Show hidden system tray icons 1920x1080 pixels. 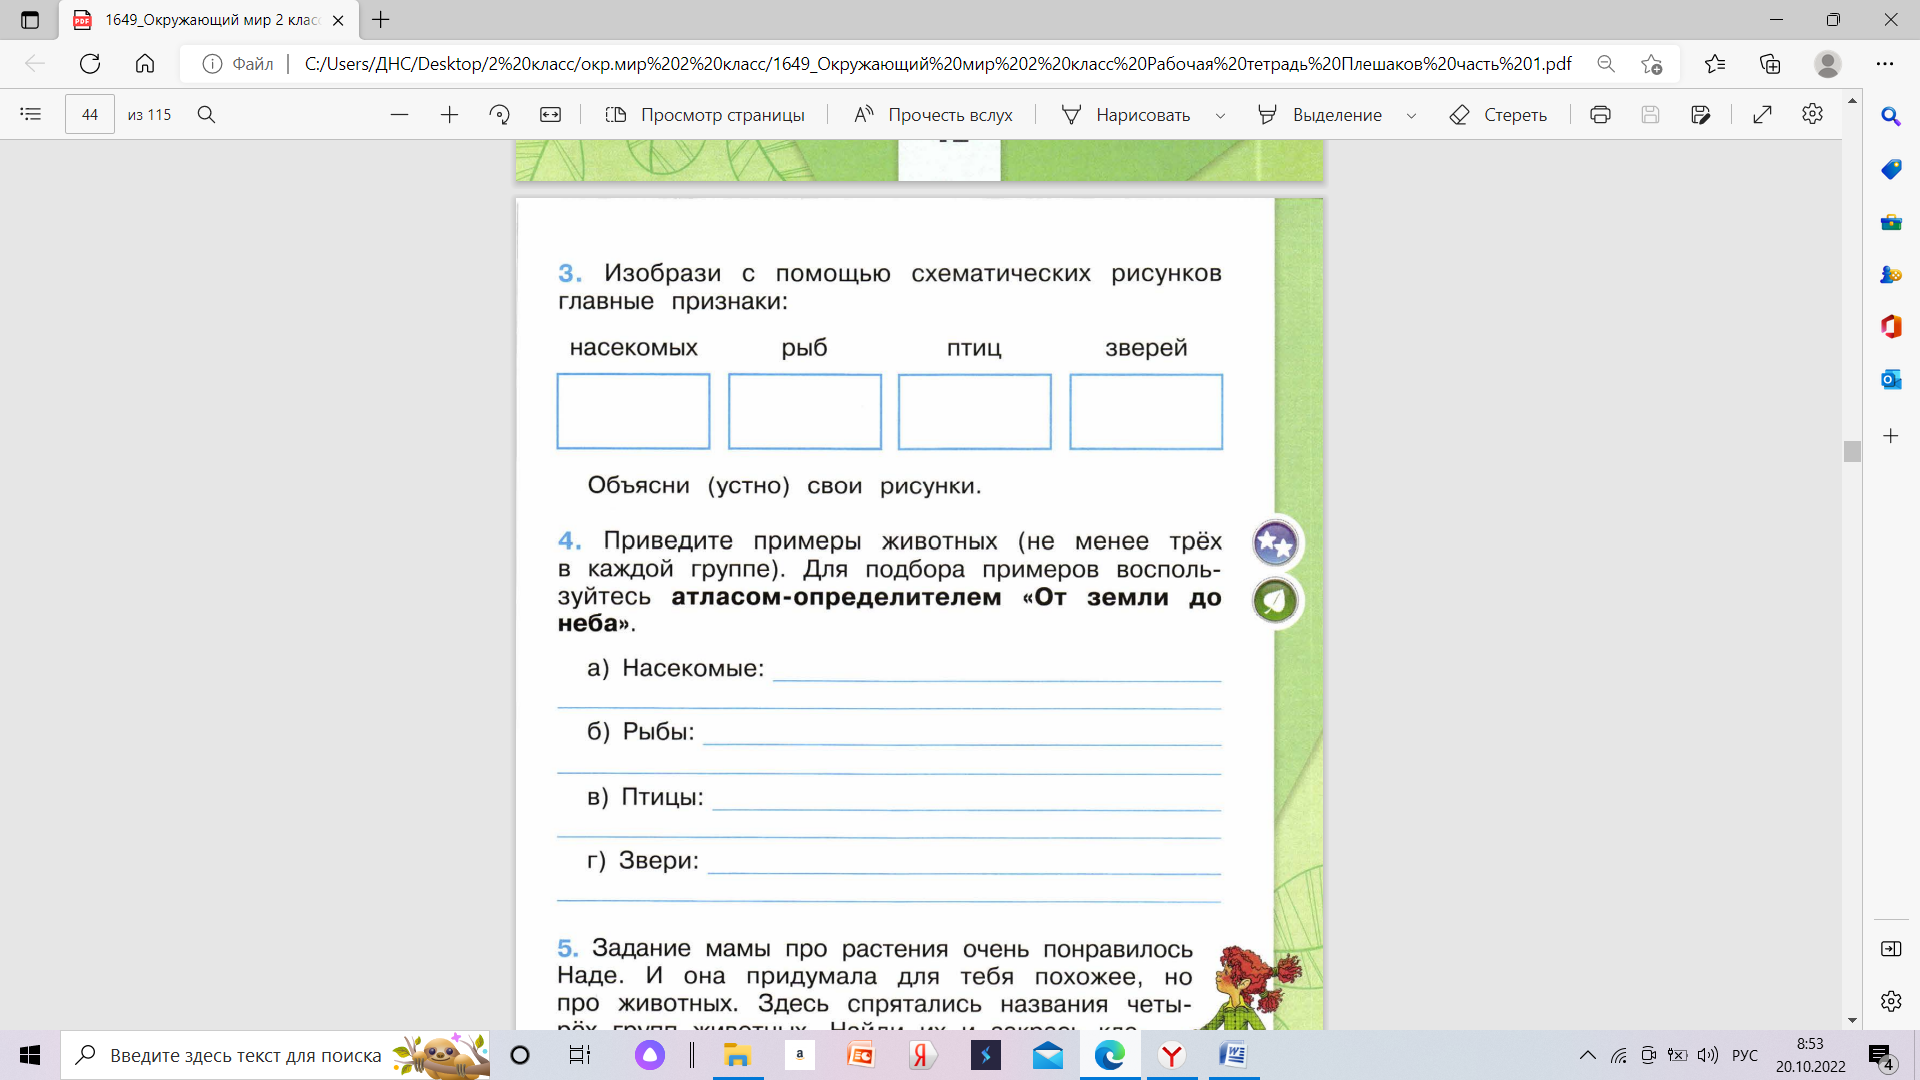click(x=1587, y=1055)
